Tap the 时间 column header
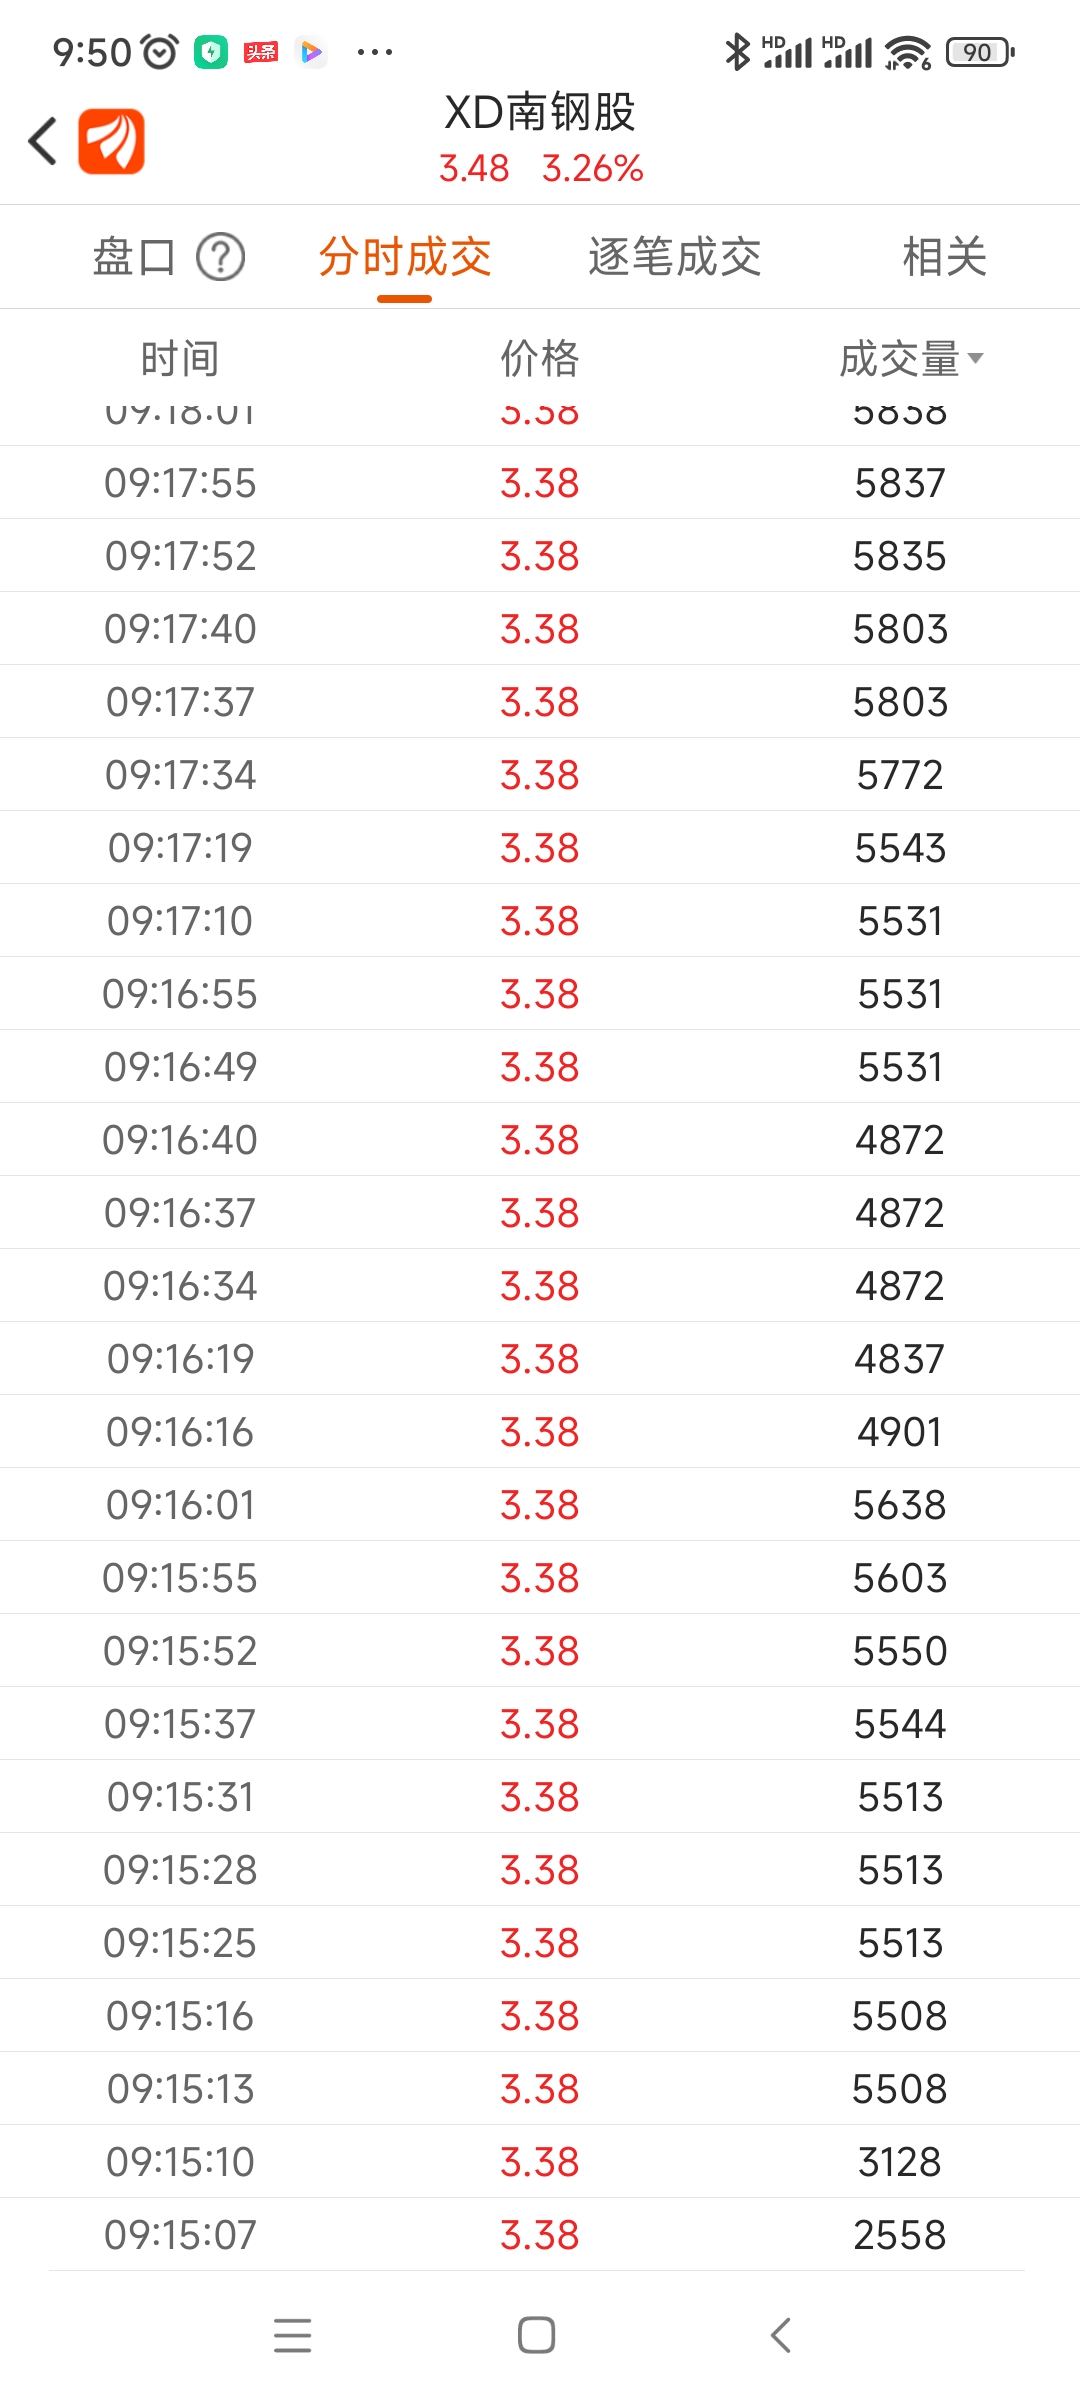Viewport: 1080px width, 2400px height. coord(180,359)
